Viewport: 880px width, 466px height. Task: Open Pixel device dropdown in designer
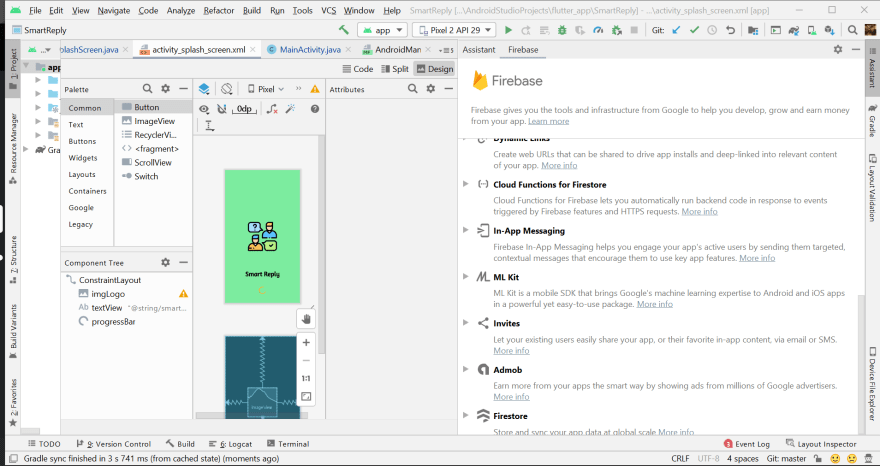(x=266, y=89)
